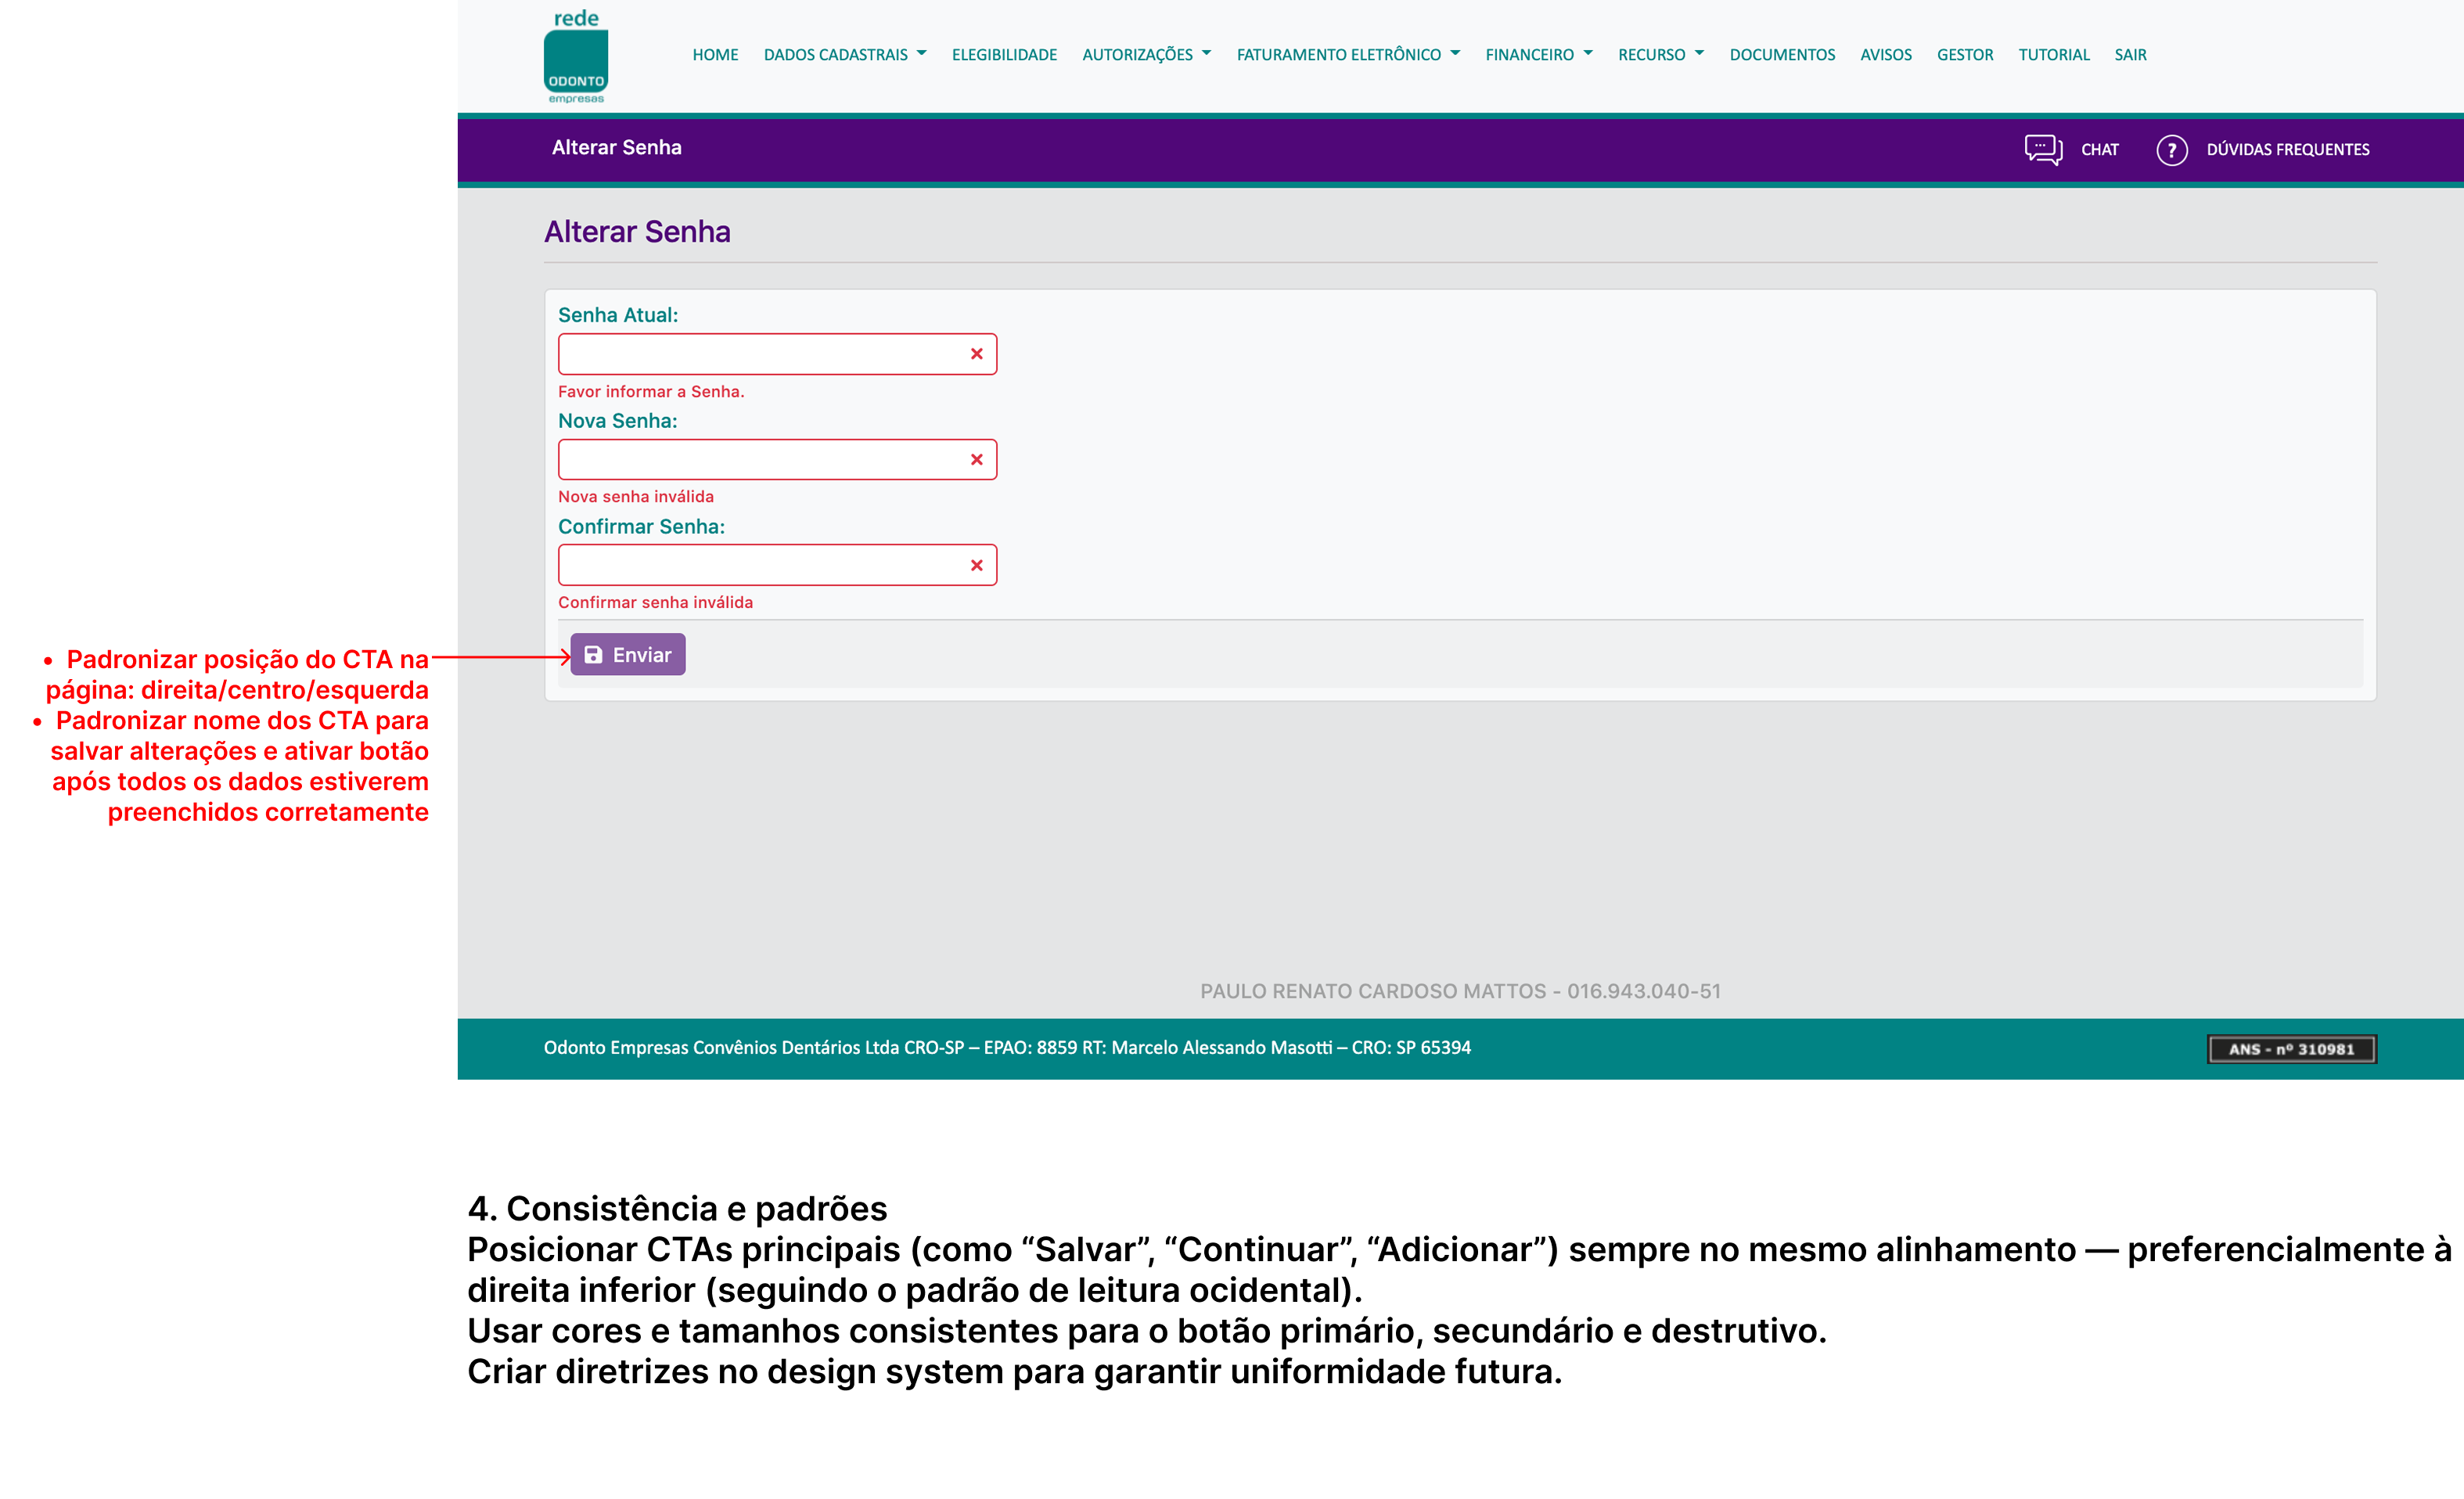Screen dimensions: 2464x1499
Task: Click the red X in Confirmar Senha field
Action: pyautogui.click(x=976, y=566)
